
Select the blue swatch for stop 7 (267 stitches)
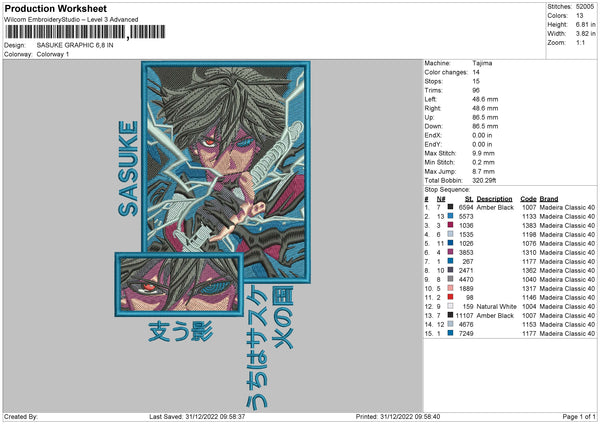[x=450, y=261]
